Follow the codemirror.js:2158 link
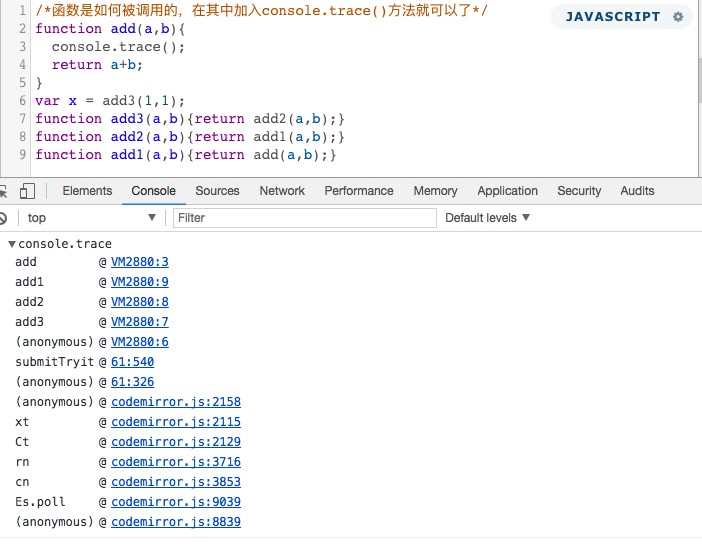The image size is (702, 552). click(175, 402)
